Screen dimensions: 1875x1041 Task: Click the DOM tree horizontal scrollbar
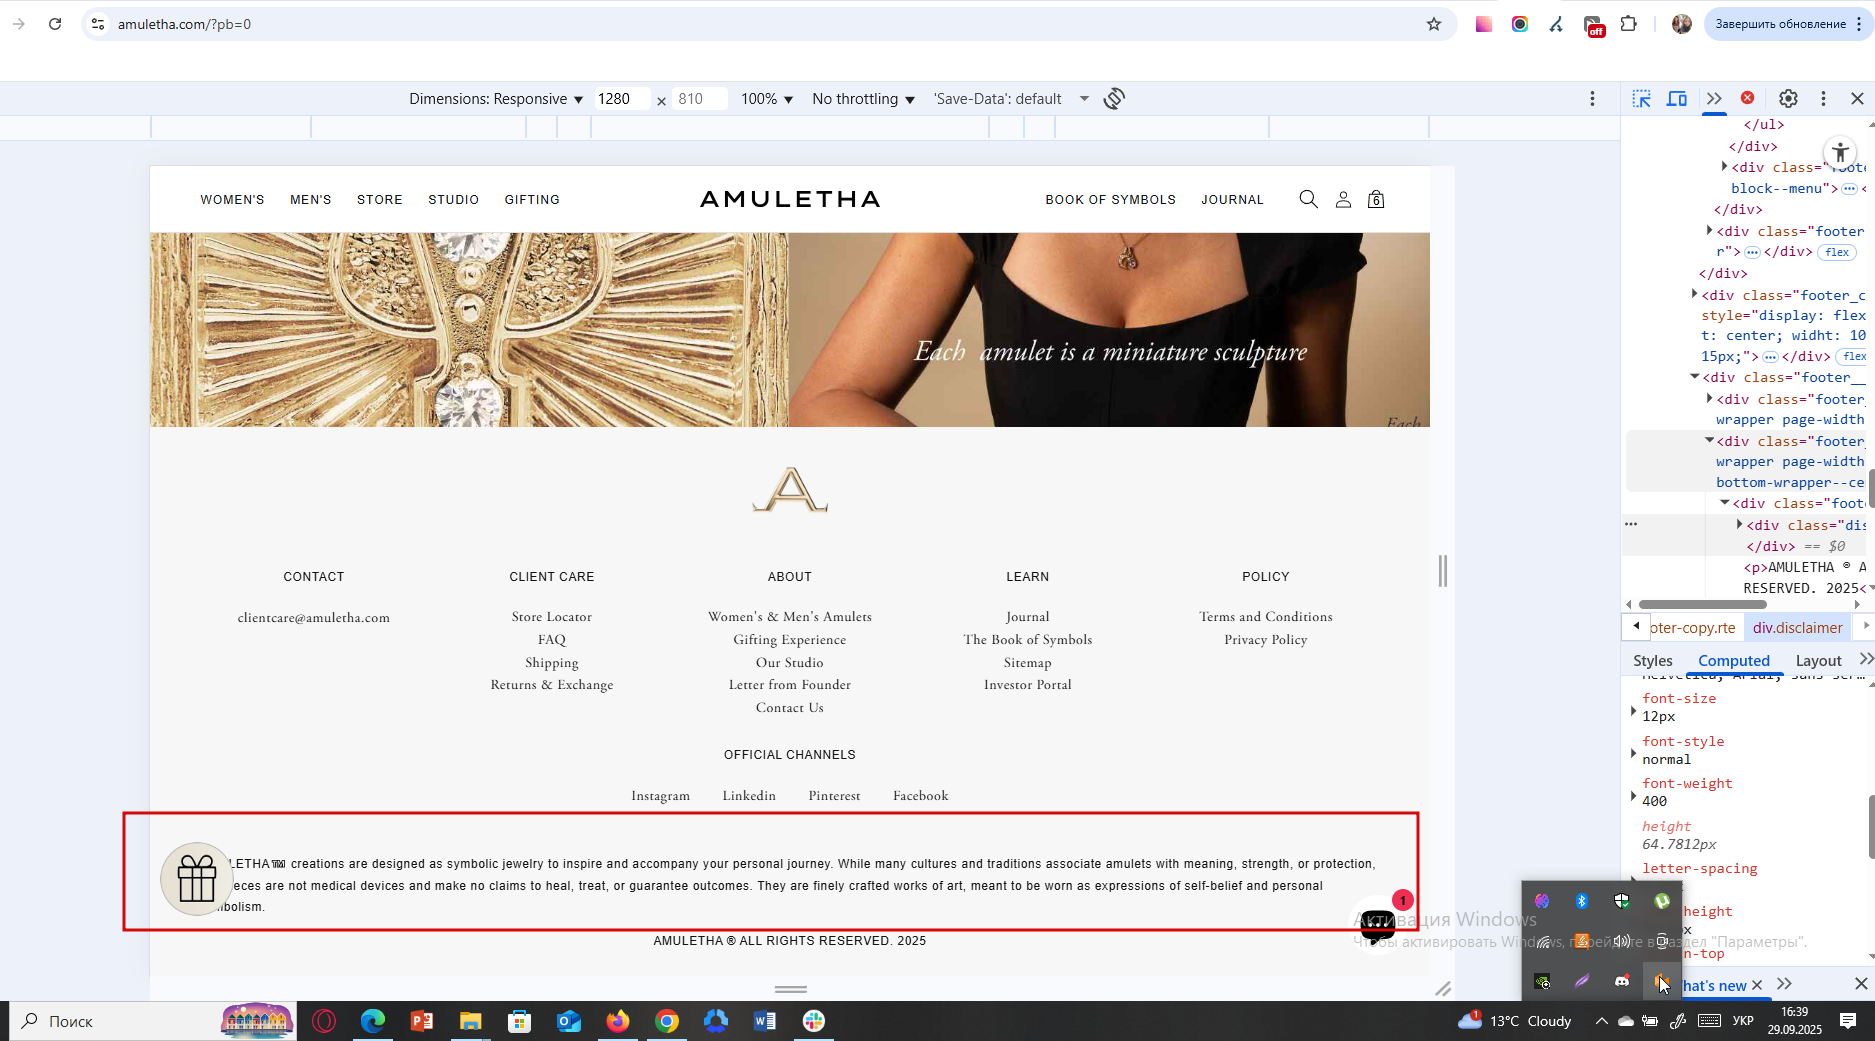[x=1702, y=604]
